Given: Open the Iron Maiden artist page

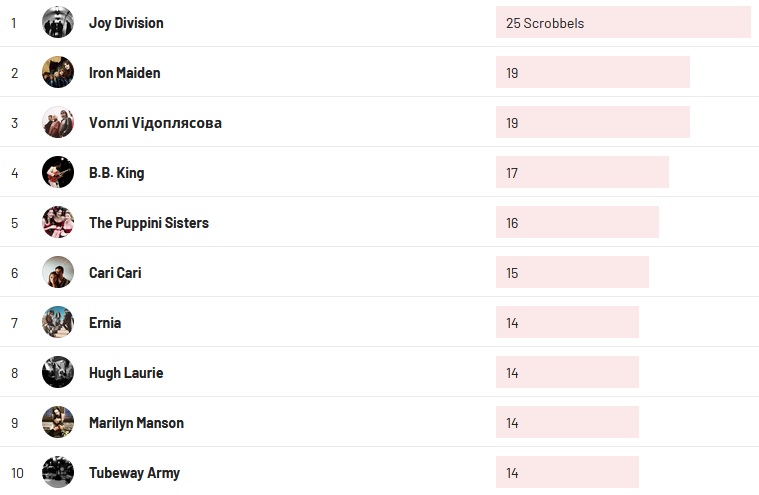Looking at the screenshot, I should click(x=124, y=72).
